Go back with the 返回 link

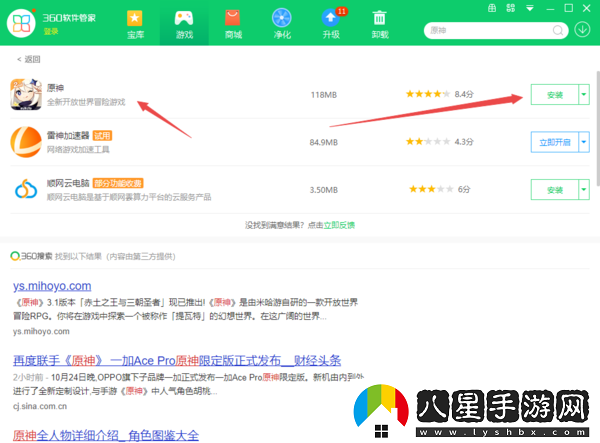pos(29,59)
